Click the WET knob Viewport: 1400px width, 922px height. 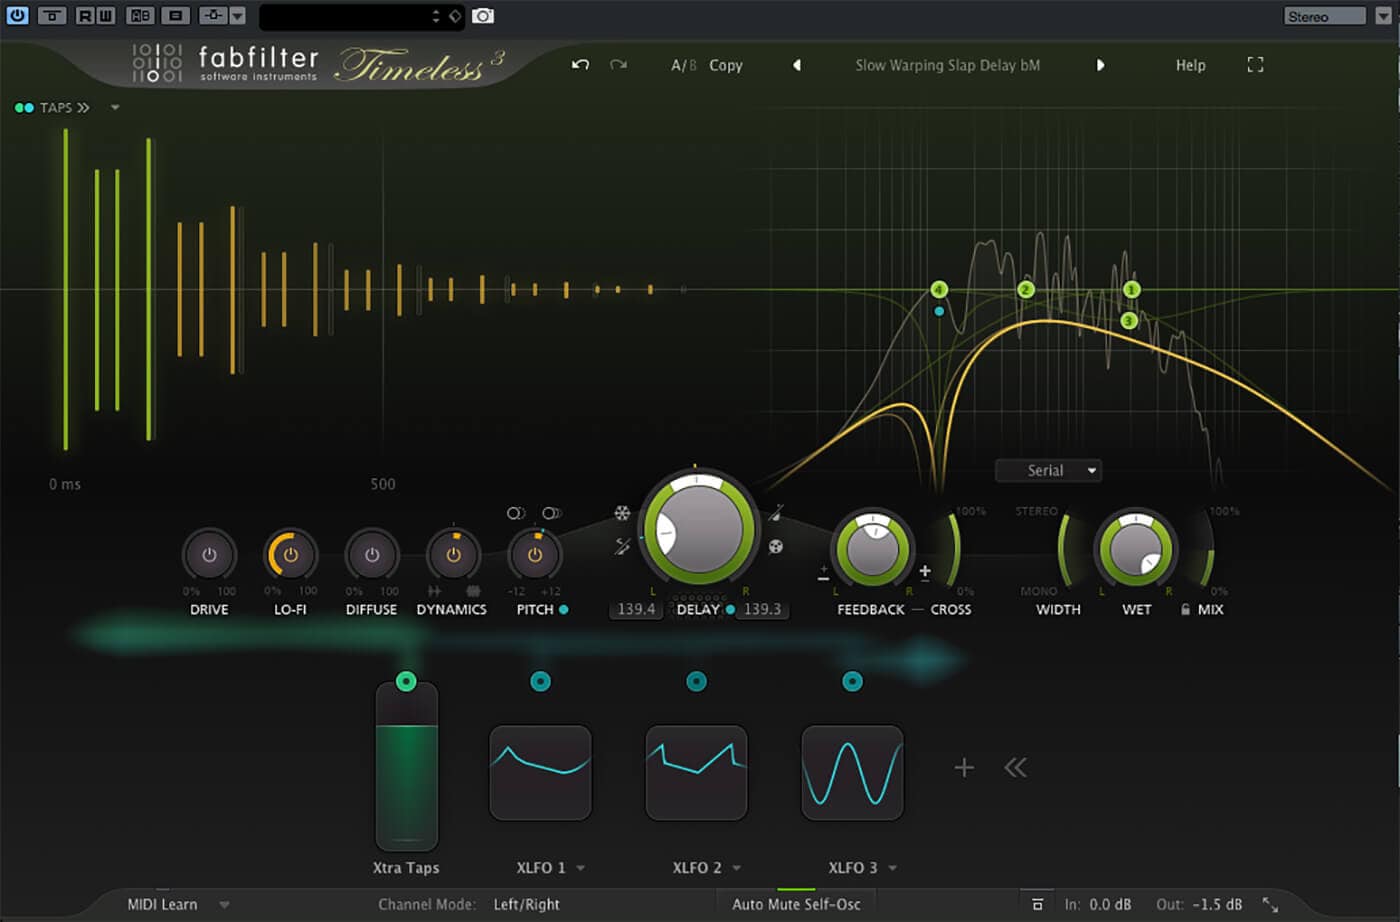[1136, 549]
